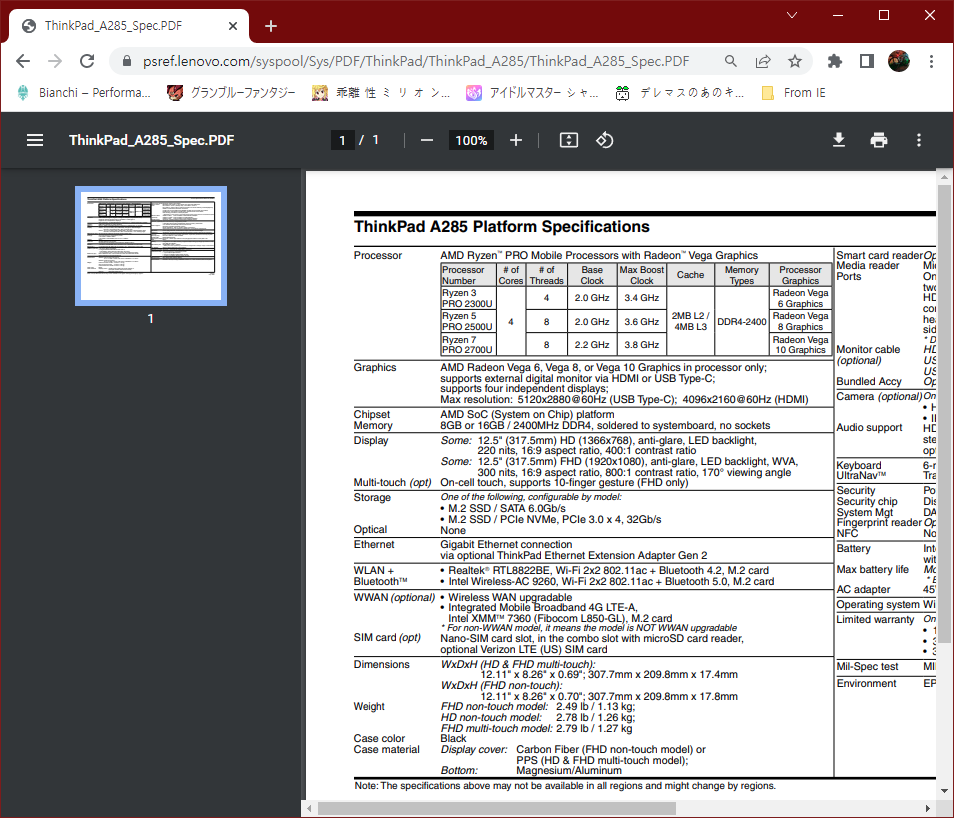
Task: Share this page using the share icon
Action: [x=763, y=61]
